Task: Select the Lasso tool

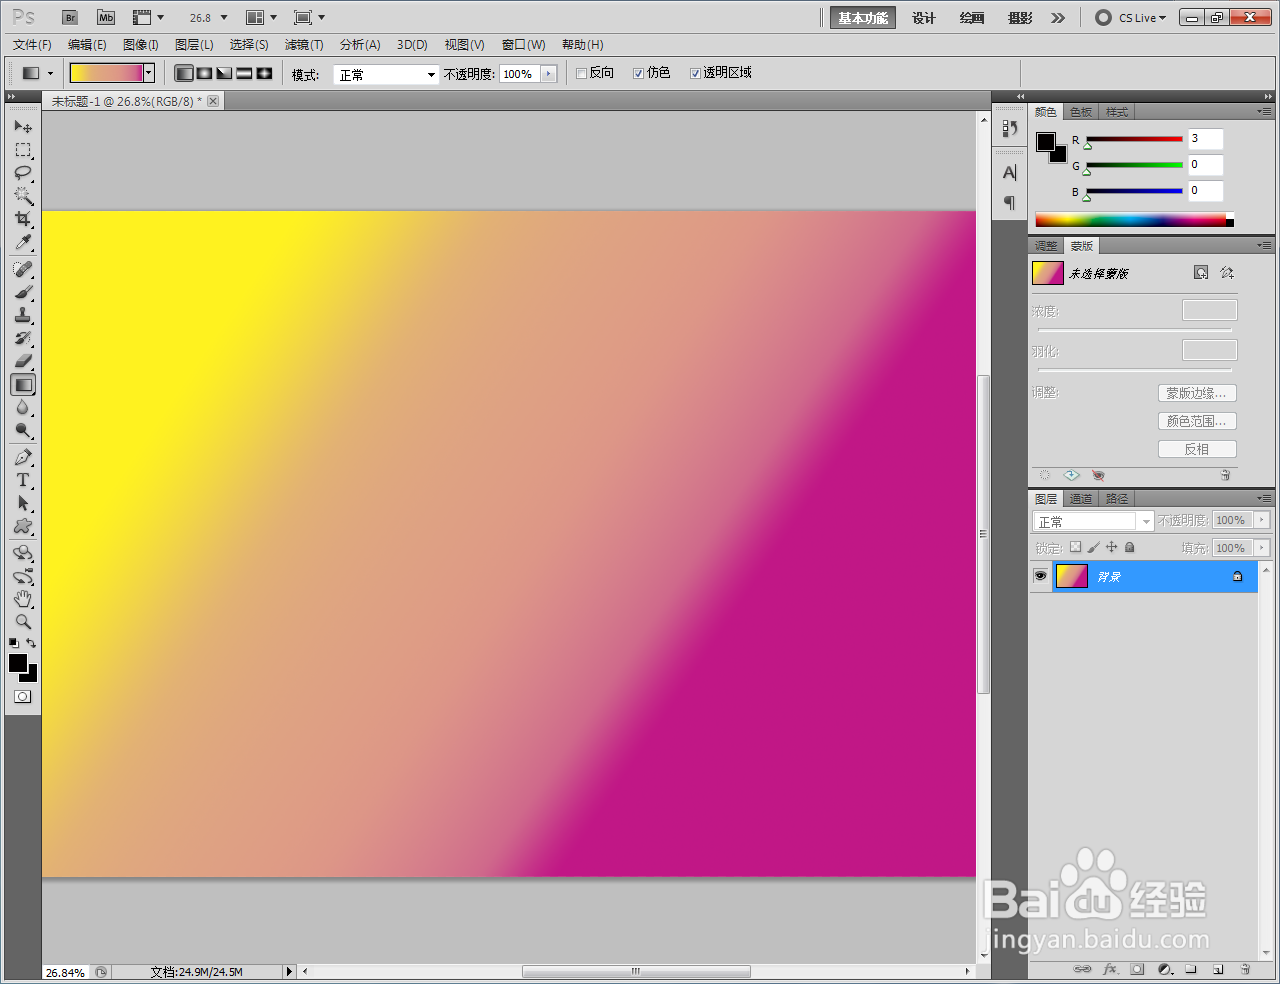Action: click(x=23, y=173)
